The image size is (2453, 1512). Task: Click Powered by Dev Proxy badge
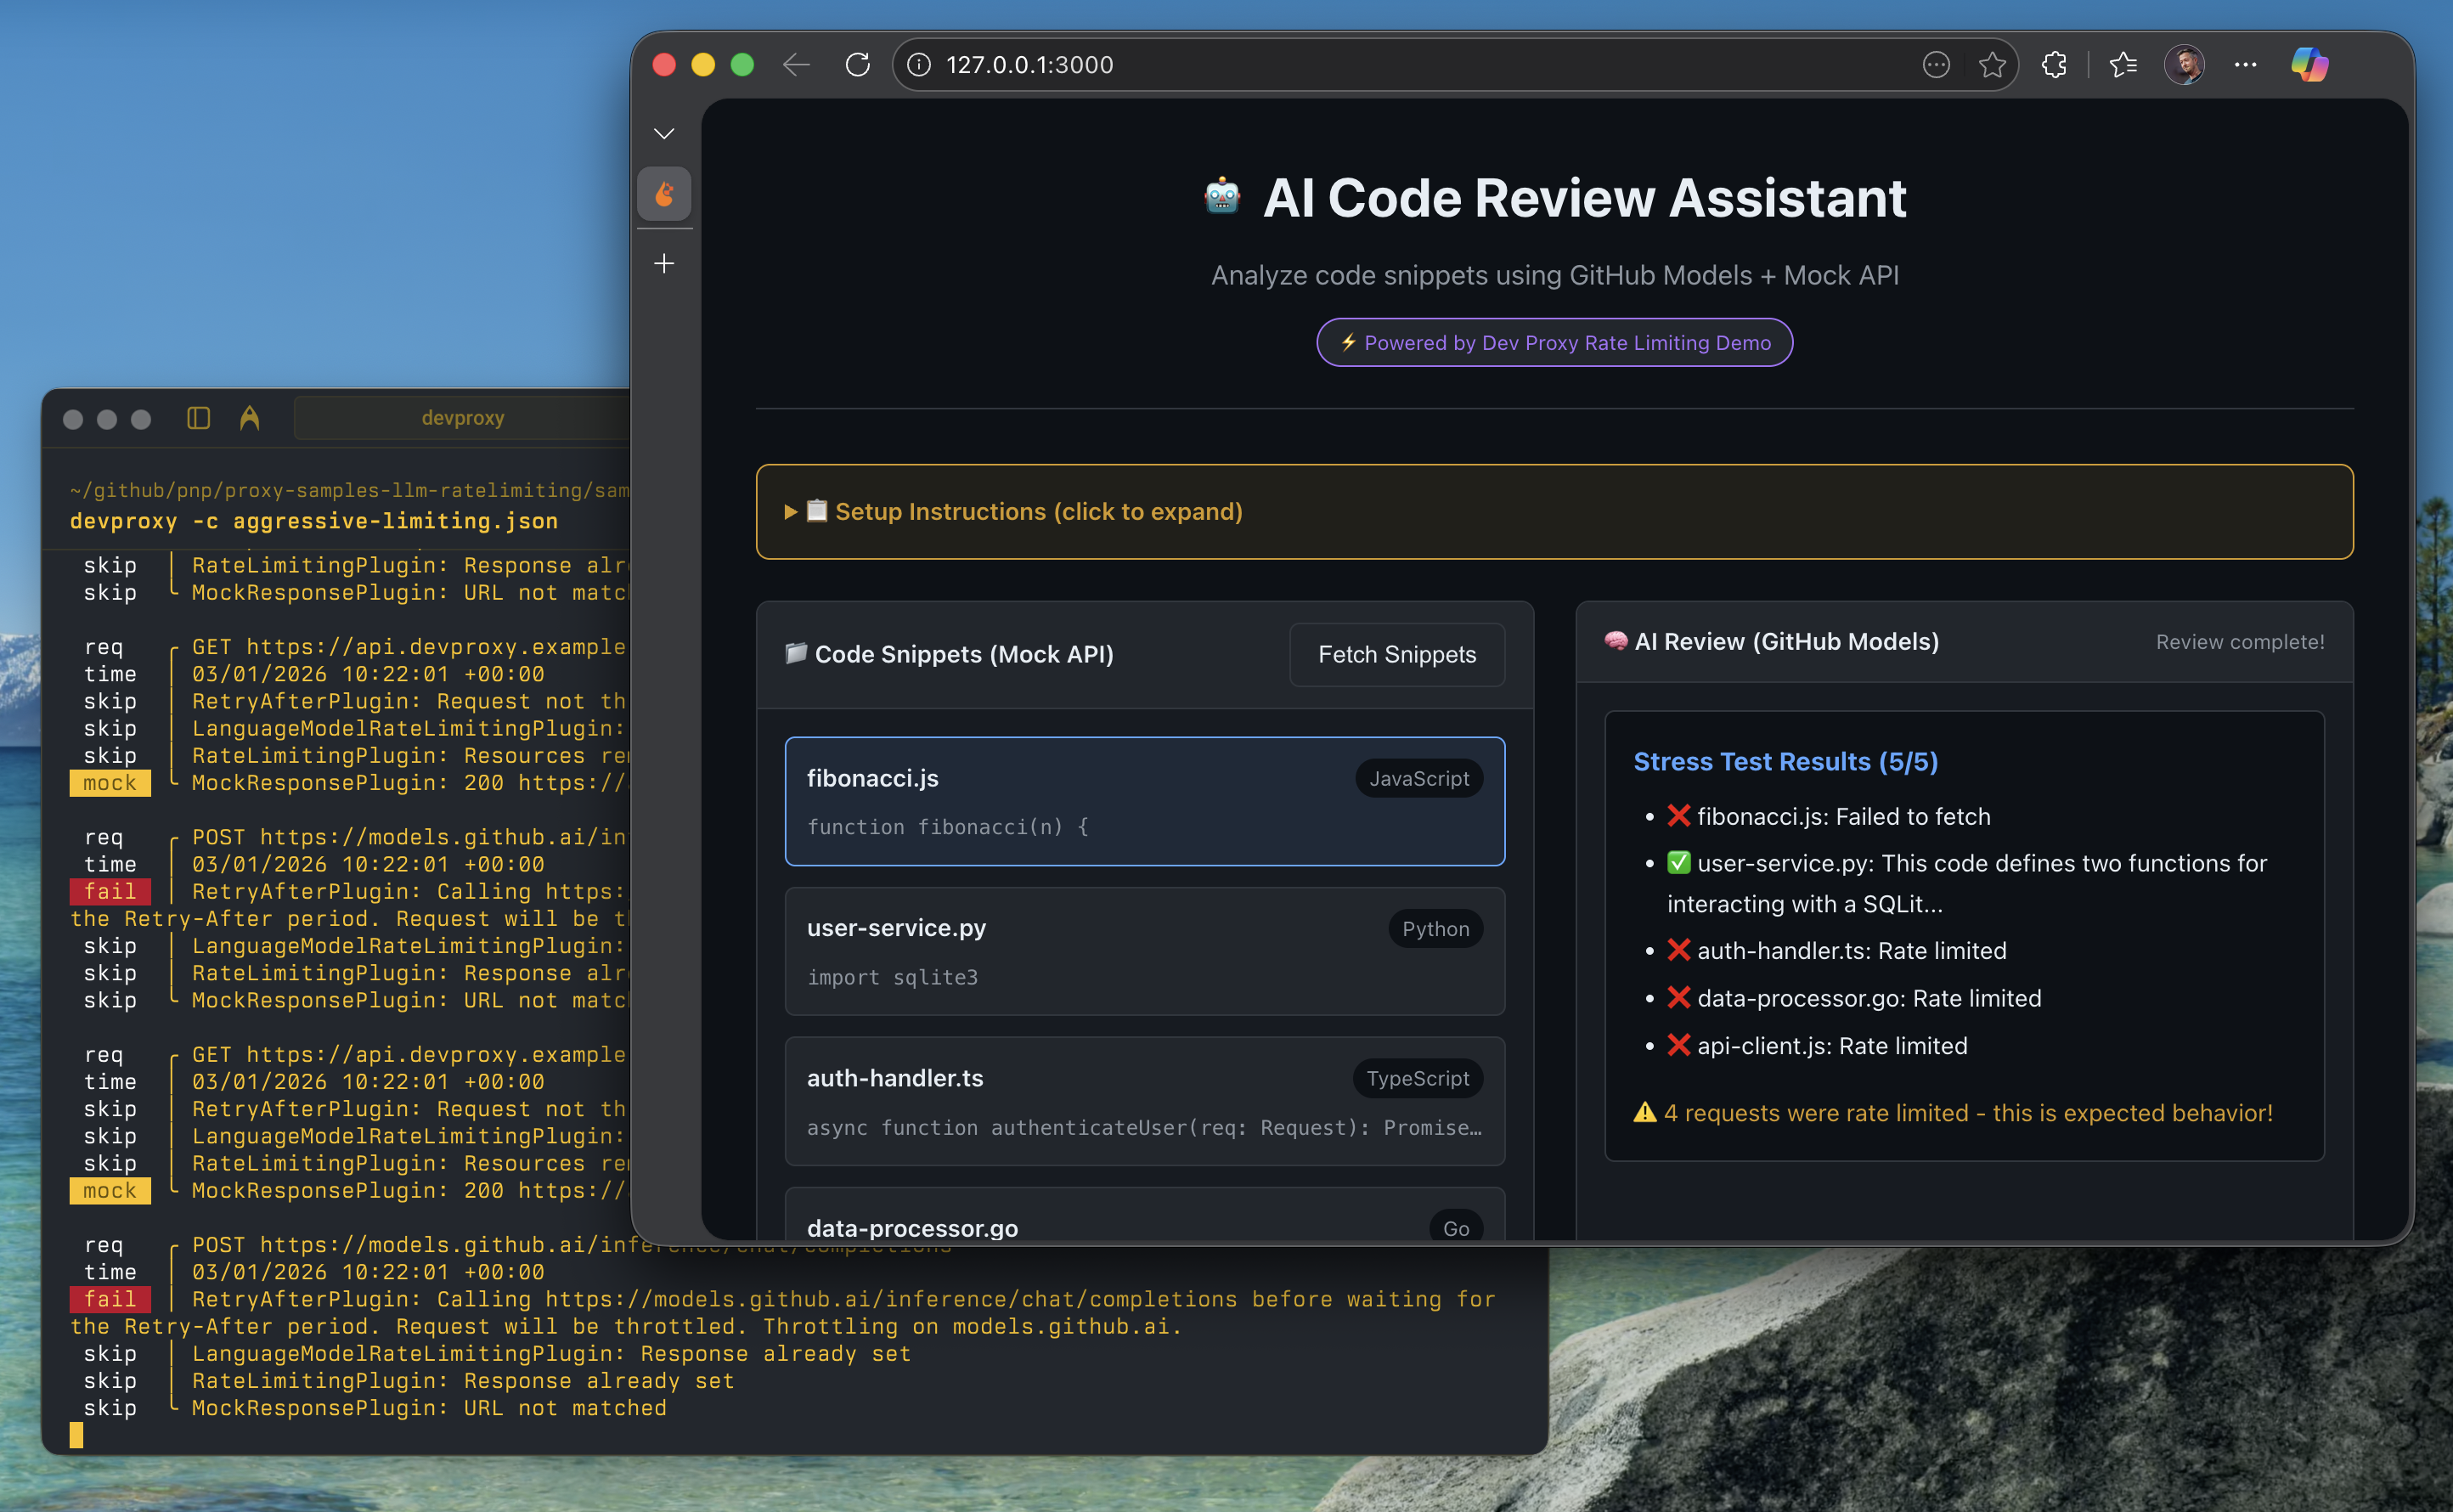coord(1554,343)
